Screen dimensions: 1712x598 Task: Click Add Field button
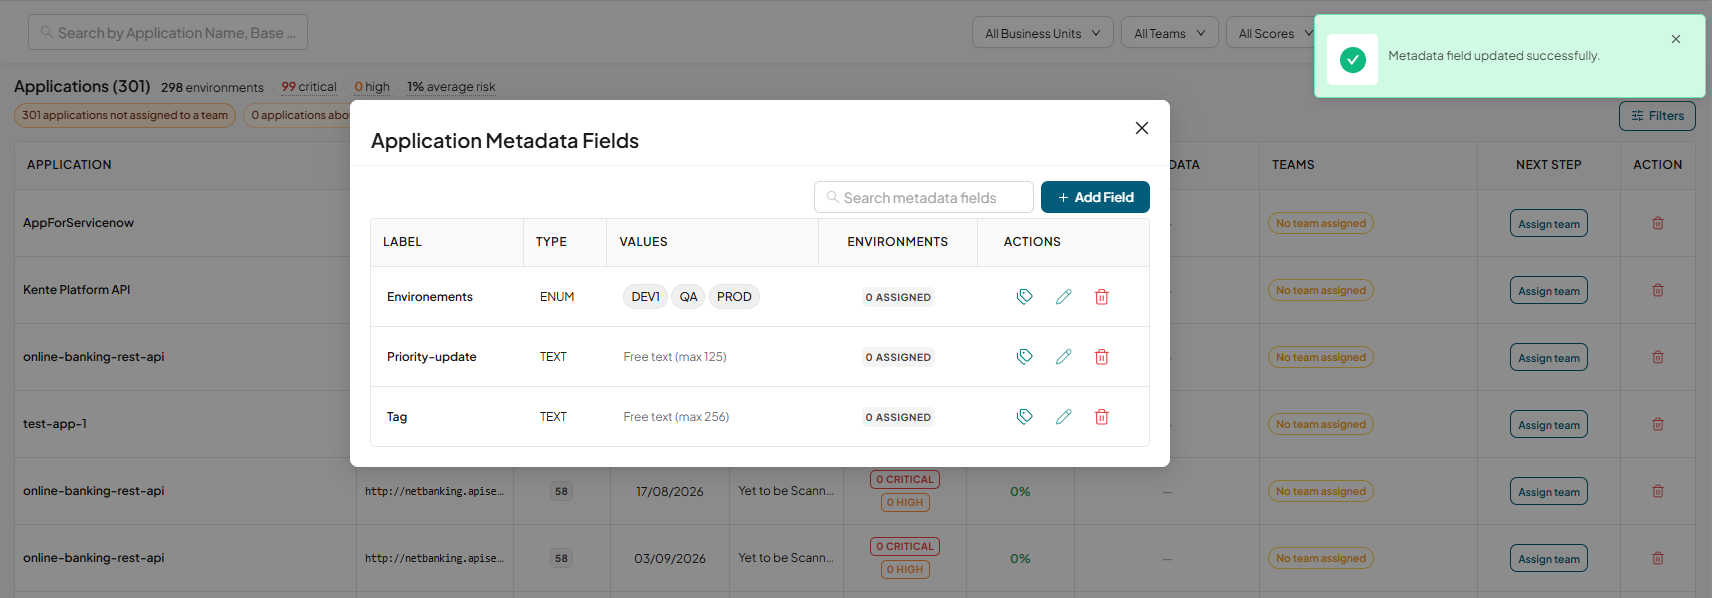click(x=1095, y=197)
